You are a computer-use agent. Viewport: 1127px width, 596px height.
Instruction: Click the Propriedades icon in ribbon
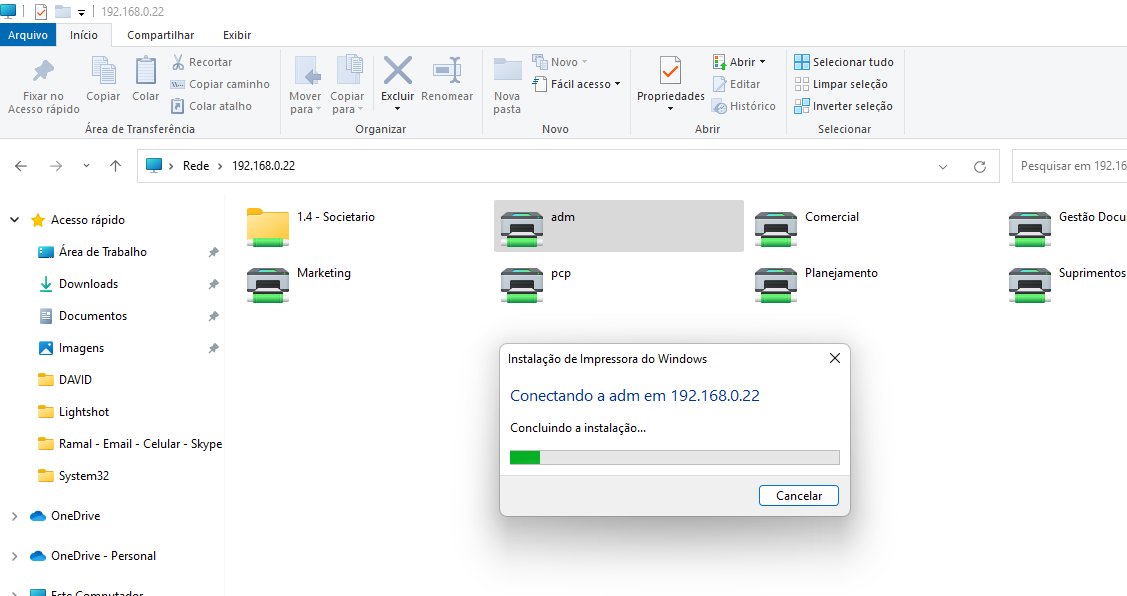670,73
